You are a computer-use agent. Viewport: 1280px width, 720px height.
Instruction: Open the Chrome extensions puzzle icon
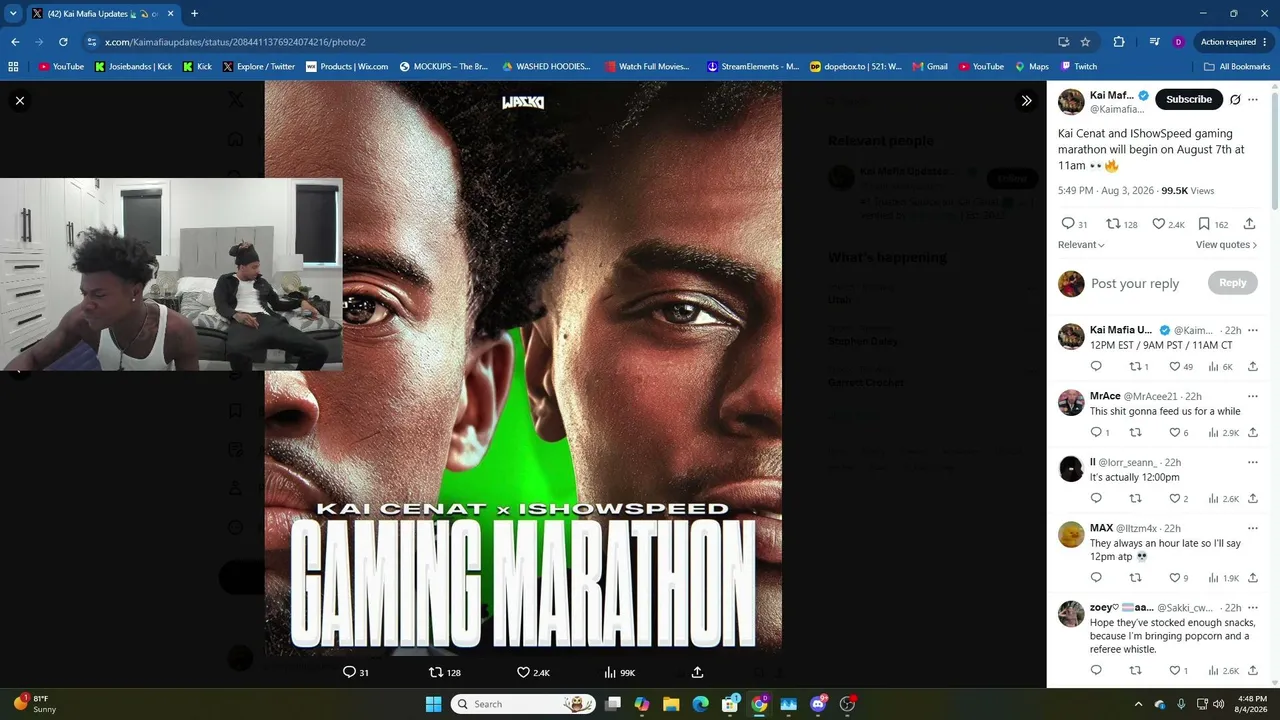pyautogui.click(x=1118, y=42)
